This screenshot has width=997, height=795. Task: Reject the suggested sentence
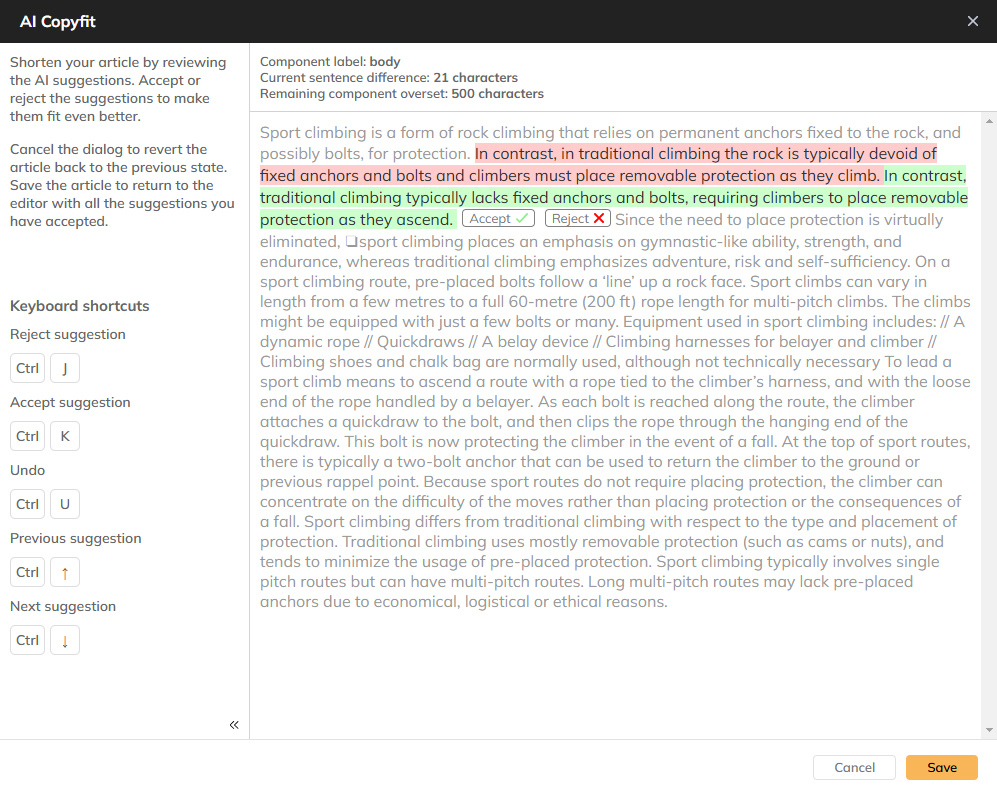pyautogui.click(x=577, y=219)
